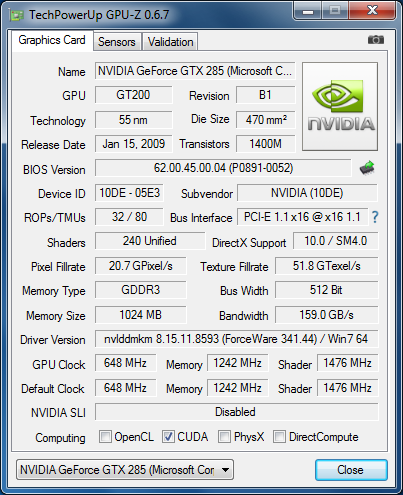This screenshot has height=495, width=403.
Task: Click GPU Clock row's Shader 1476 MHz
Action: pyautogui.click(x=347, y=363)
